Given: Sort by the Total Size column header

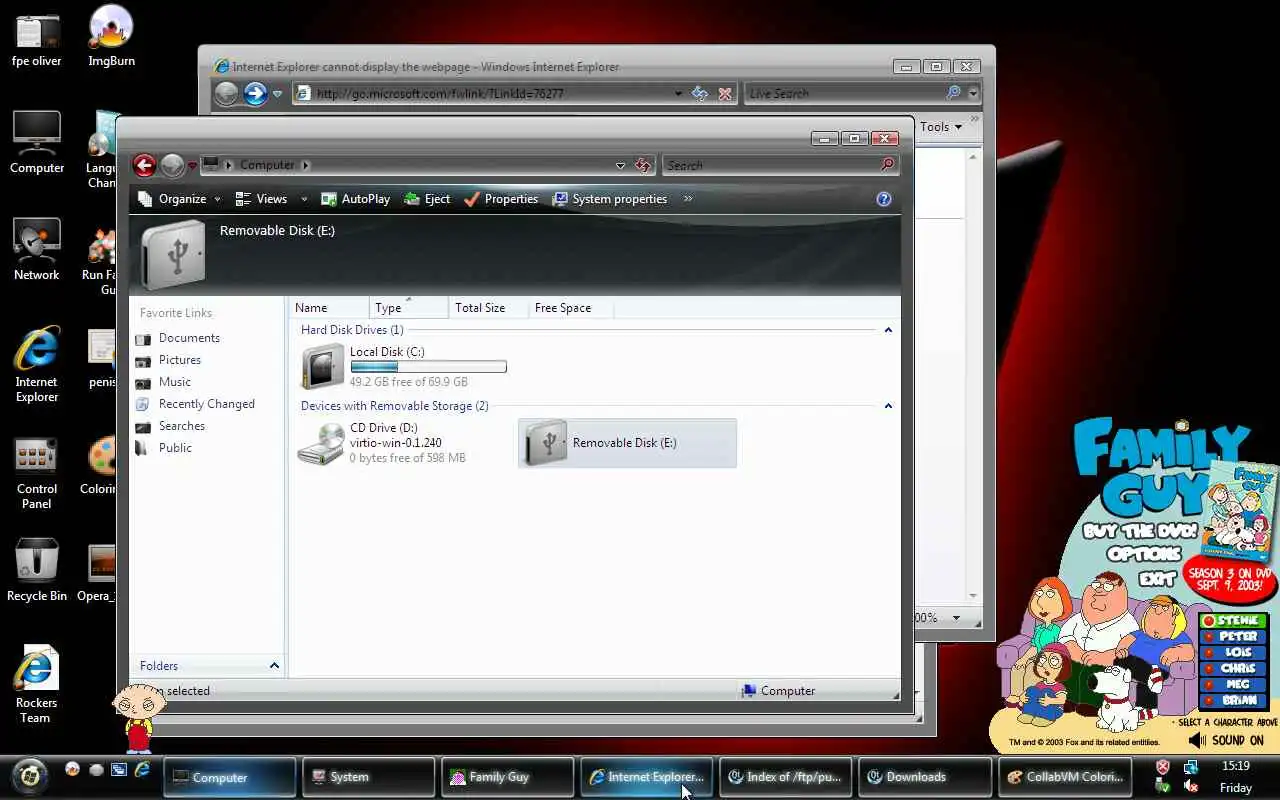Looking at the screenshot, I should (x=488, y=308).
